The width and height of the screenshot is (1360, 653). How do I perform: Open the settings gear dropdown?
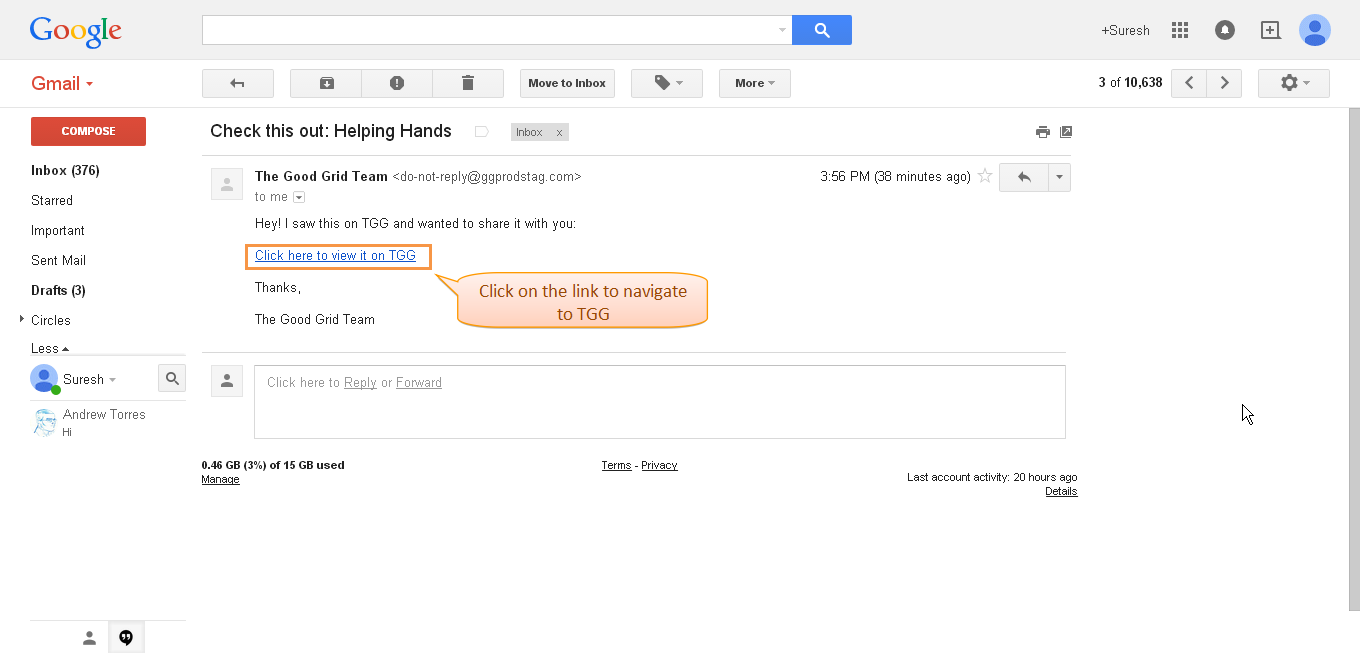click(x=1294, y=83)
